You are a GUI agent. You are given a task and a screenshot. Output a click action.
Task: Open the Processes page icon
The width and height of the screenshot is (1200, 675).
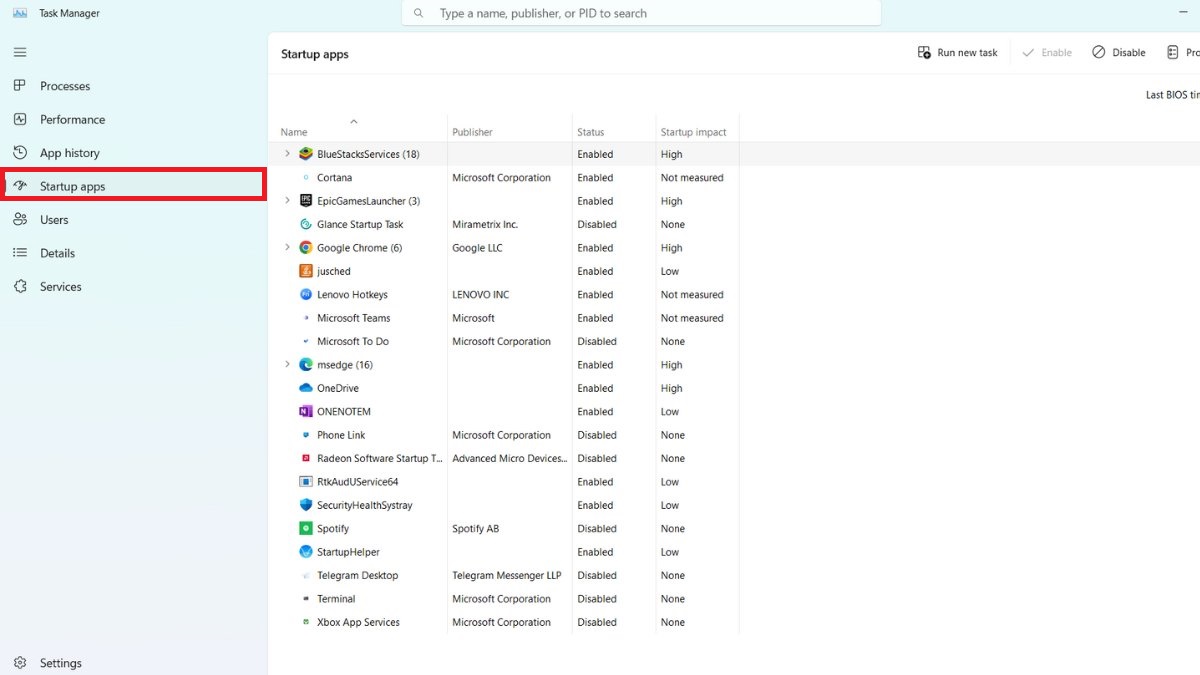pos(20,86)
